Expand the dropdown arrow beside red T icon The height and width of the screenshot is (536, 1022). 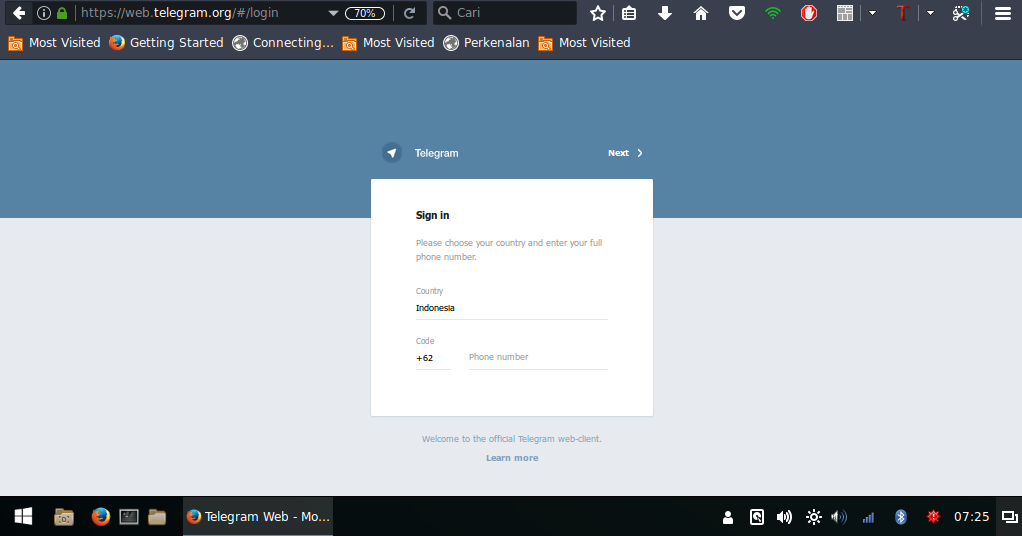point(930,13)
